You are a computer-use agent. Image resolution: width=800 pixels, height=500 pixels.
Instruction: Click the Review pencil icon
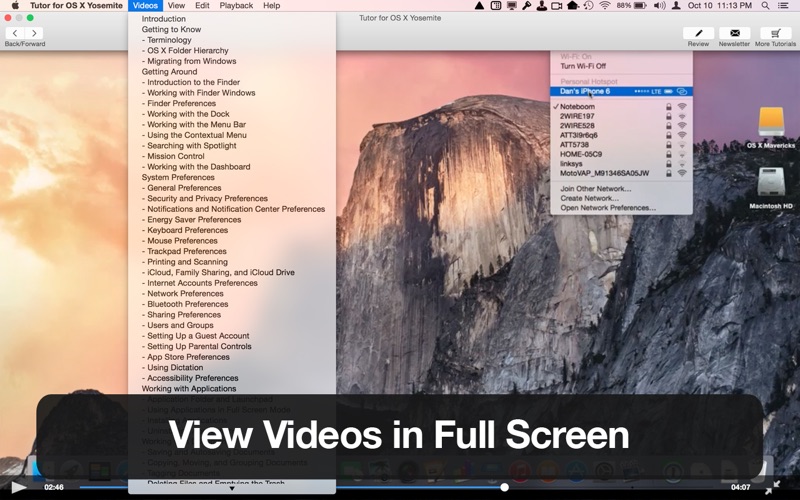698,33
